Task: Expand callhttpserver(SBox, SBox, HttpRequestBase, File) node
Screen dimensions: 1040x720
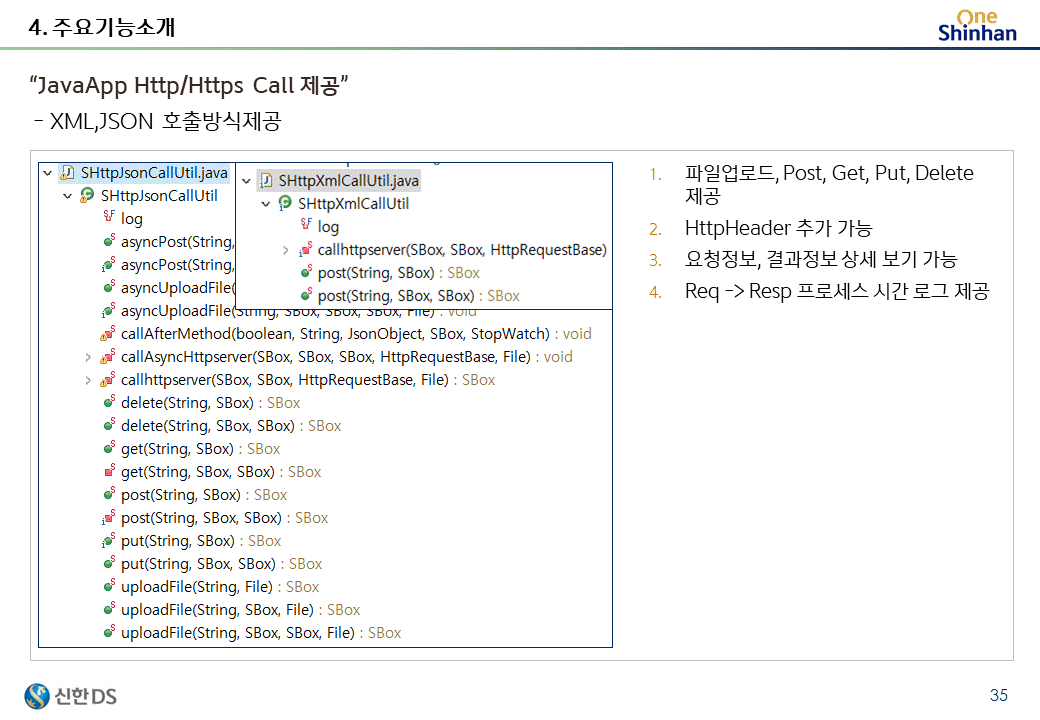Action: 88,381
